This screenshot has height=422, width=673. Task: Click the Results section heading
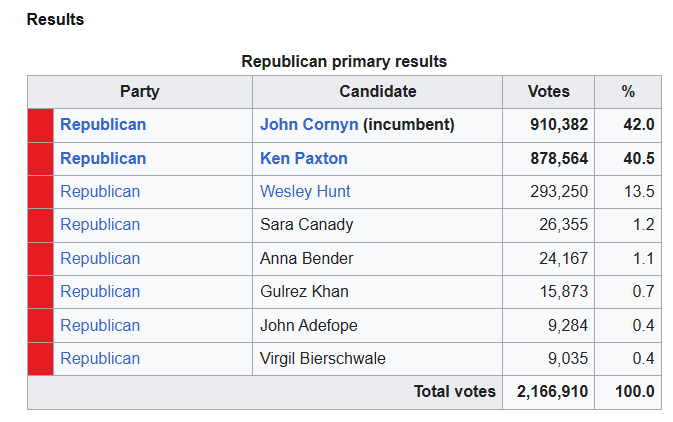(55, 19)
